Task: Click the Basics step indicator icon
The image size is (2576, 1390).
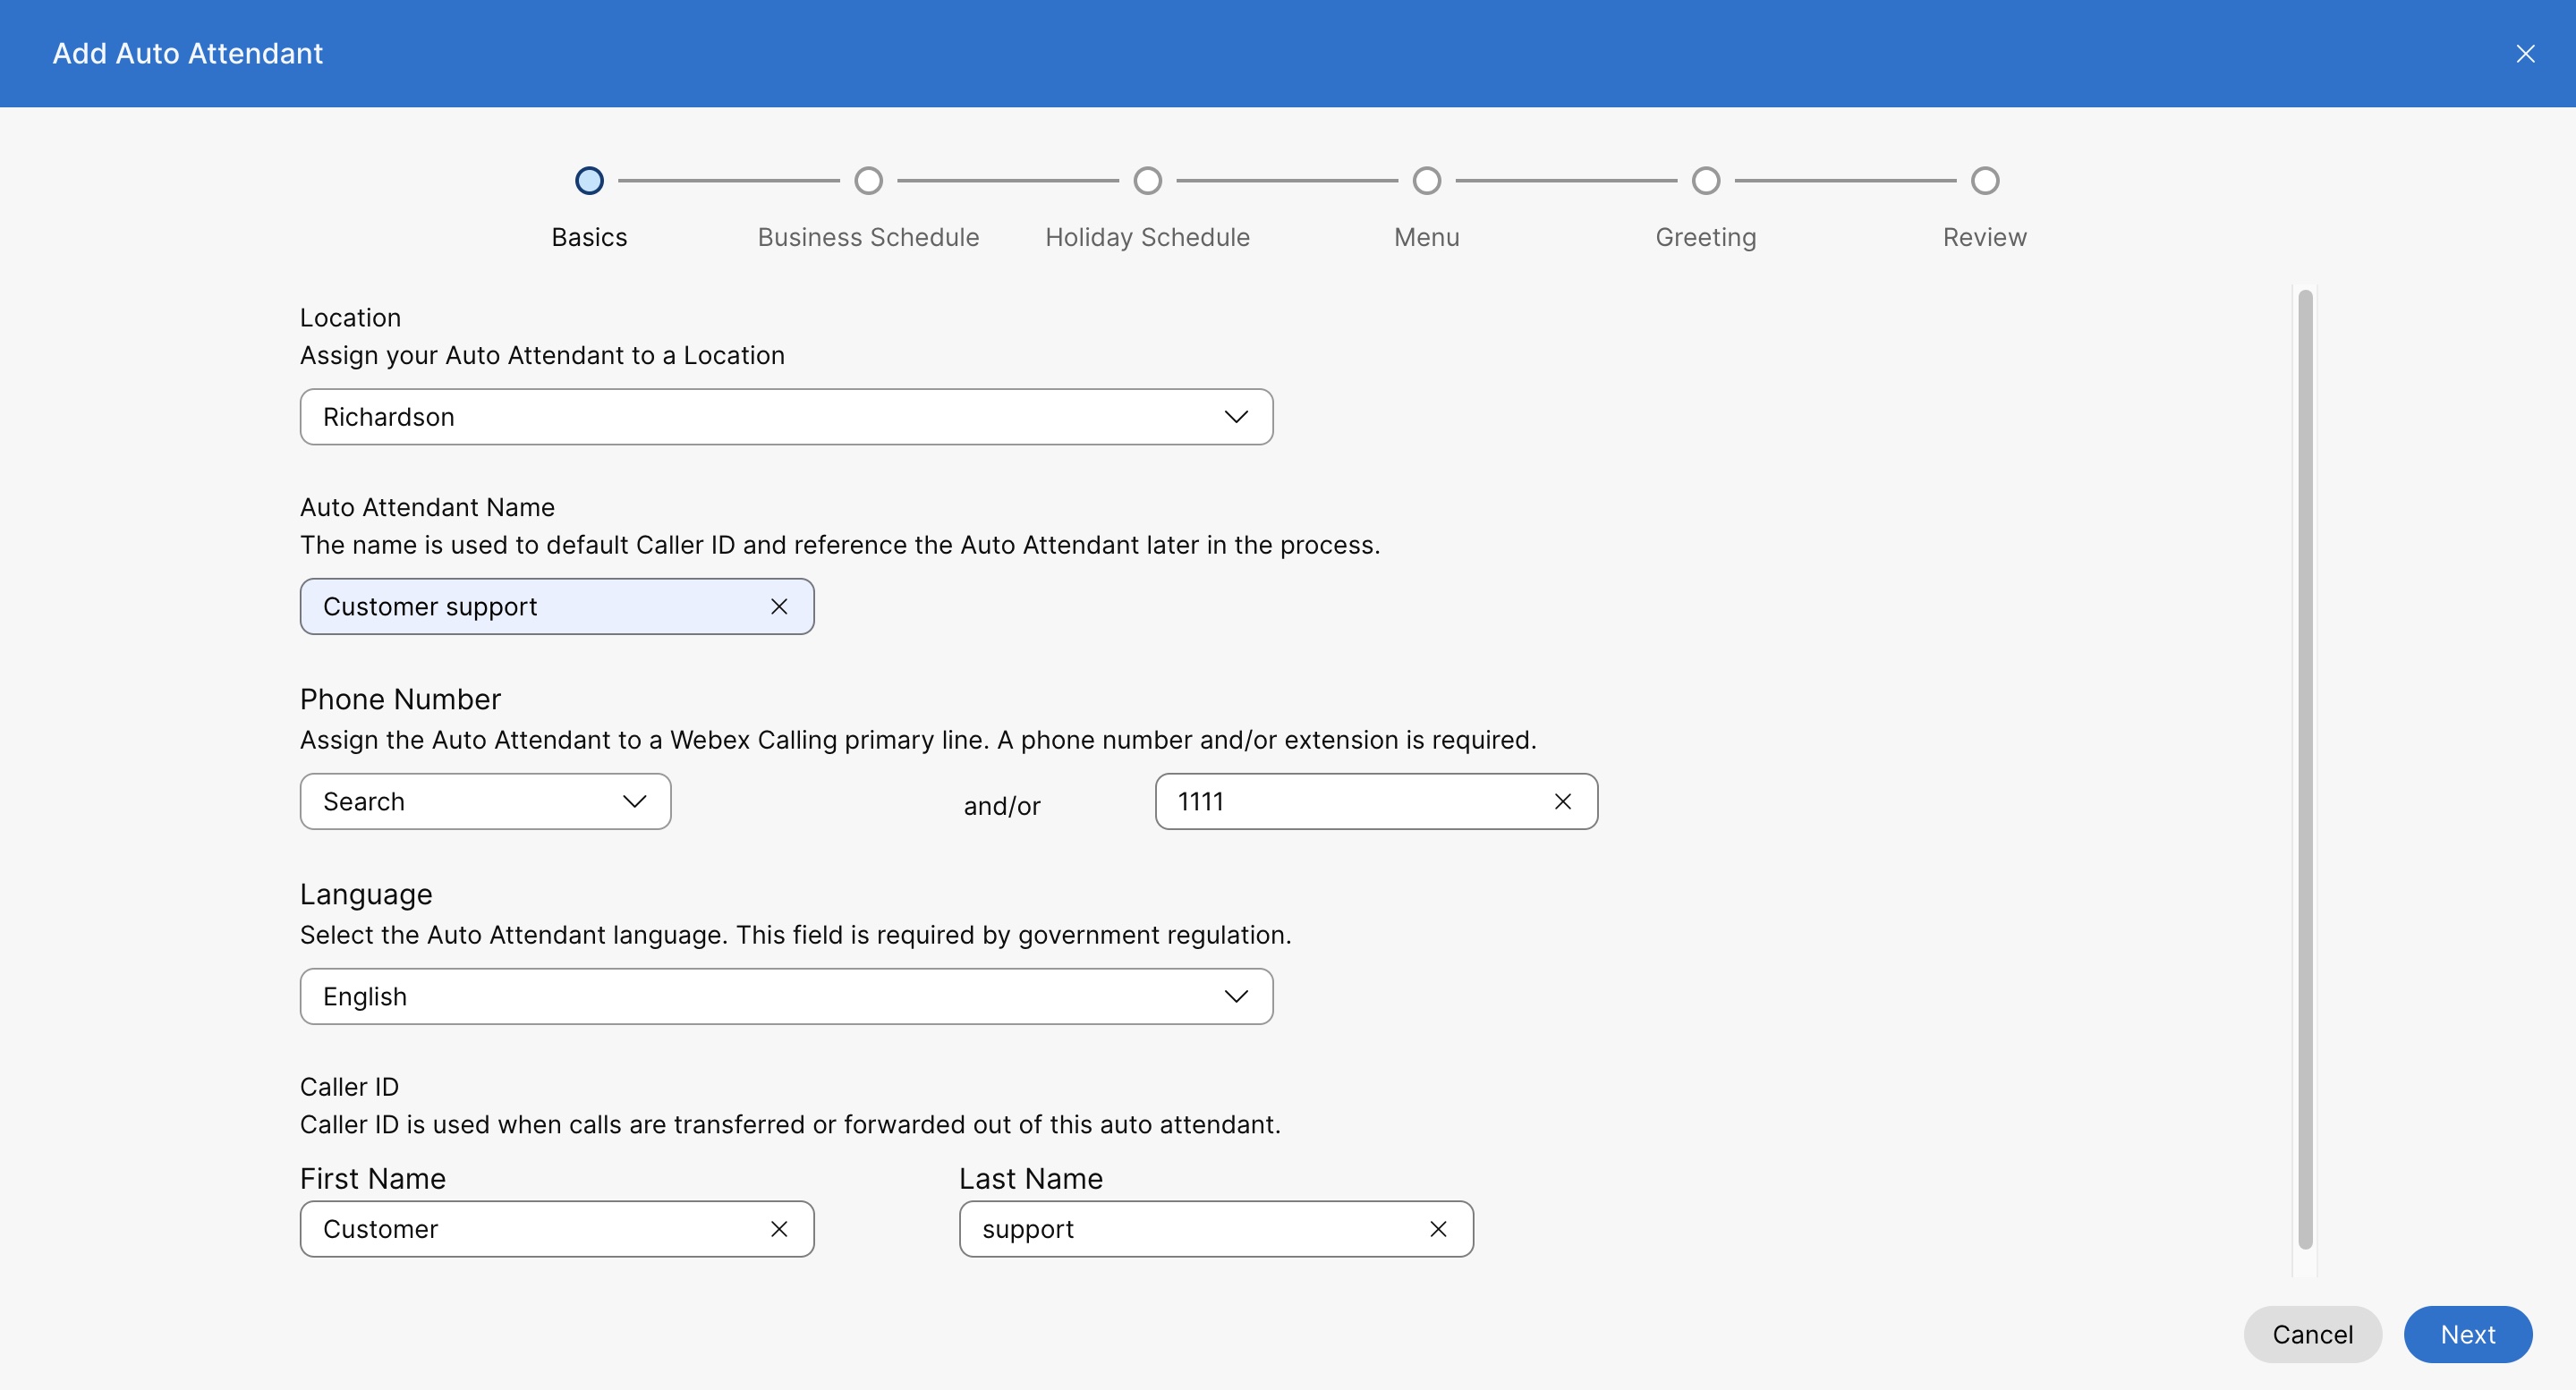Action: (x=589, y=180)
